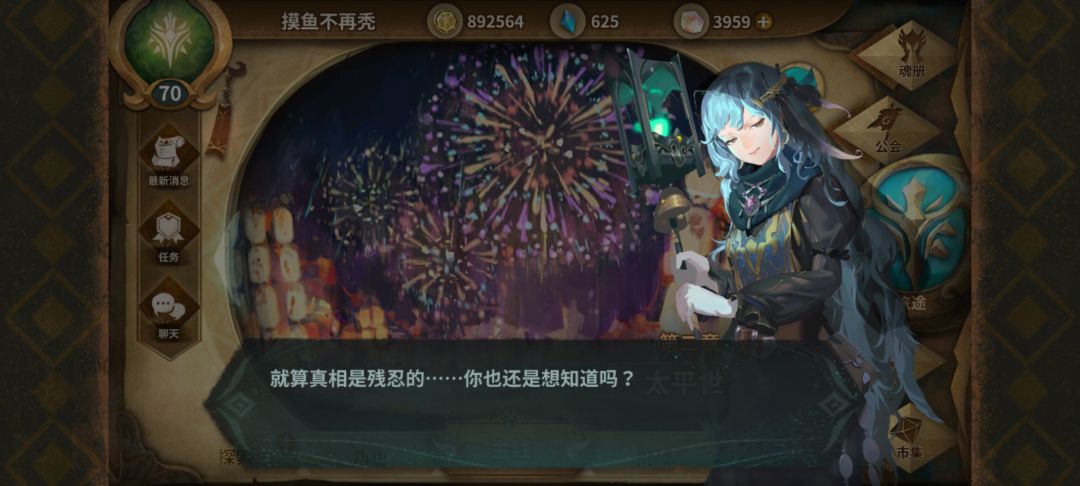Viewport: 1080px width, 486px height.
Task: Select the player name 摸鱼不再秃
Action: [x=329, y=22]
